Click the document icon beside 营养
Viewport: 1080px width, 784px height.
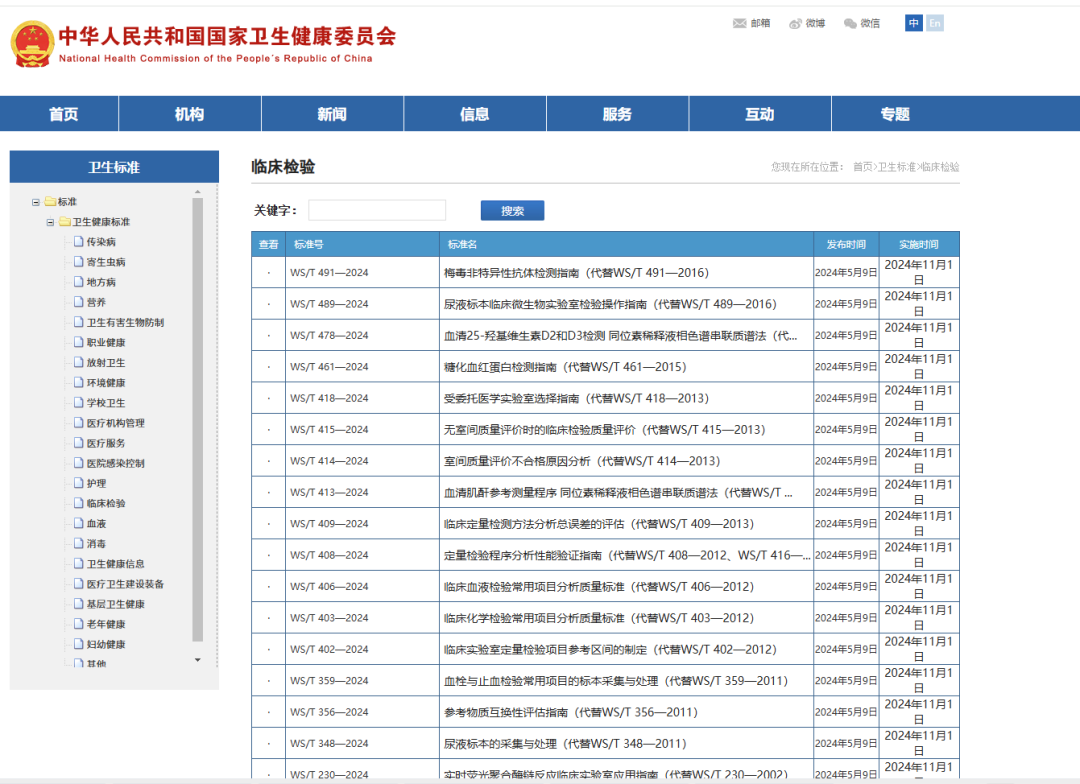(x=79, y=302)
